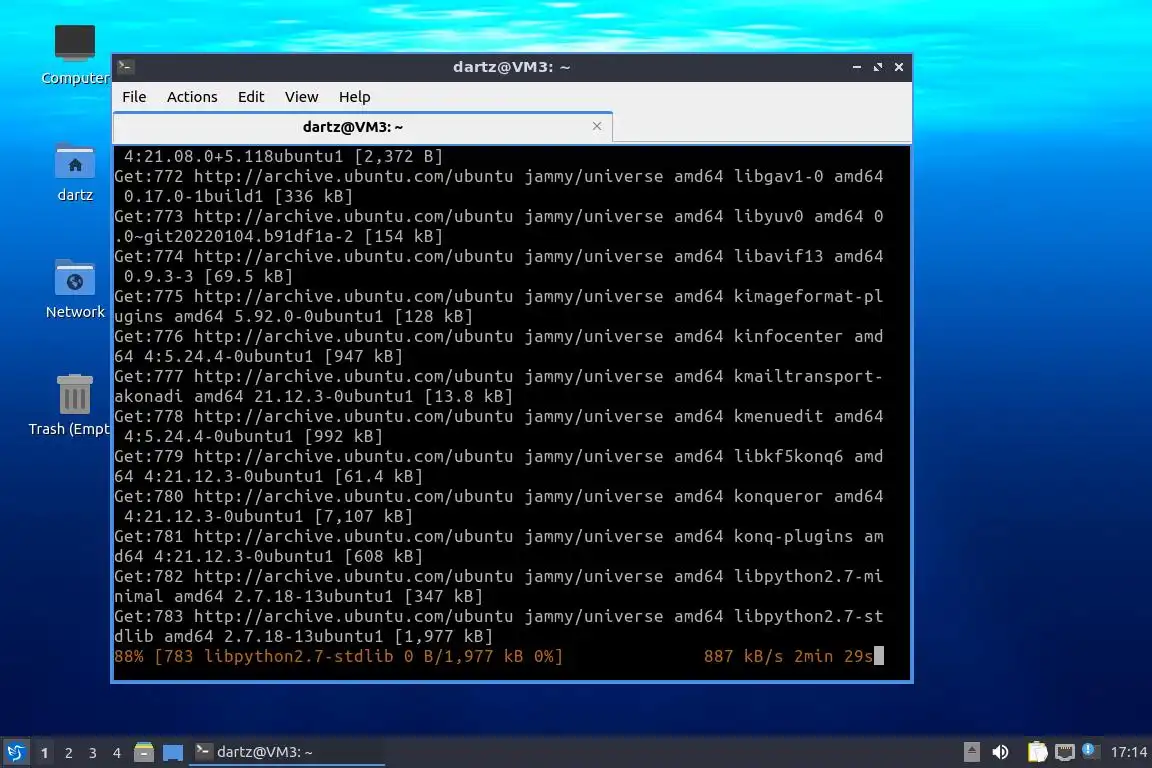Switch to virtual desktop 3
Viewport: 1152px width, 768px height.
pos(93,753)
